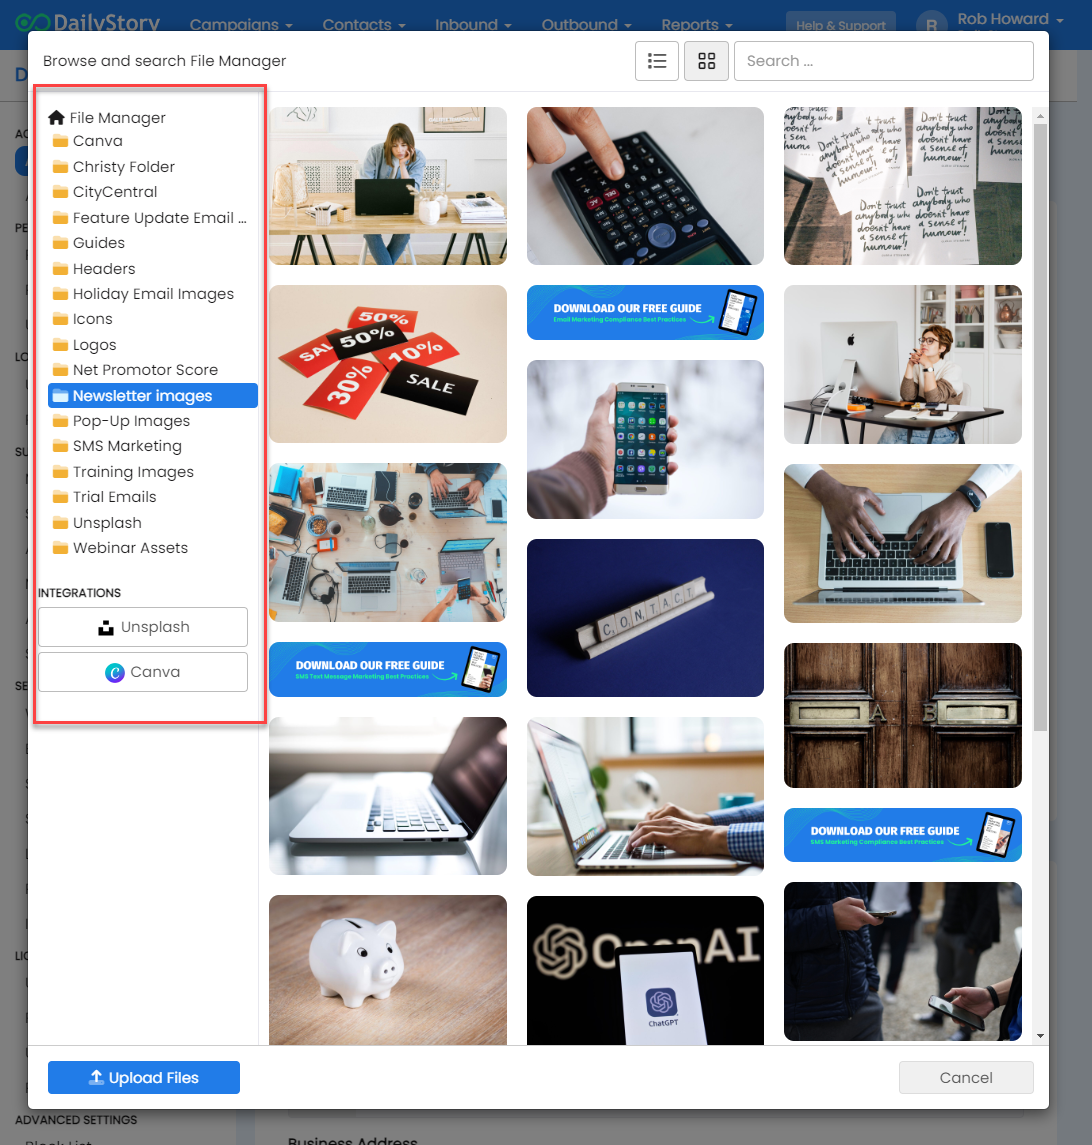The width and height of the screenshot is (1092, 1145).
Task: Select the woman at iMac photo
Action: click(x=903, y=364)
